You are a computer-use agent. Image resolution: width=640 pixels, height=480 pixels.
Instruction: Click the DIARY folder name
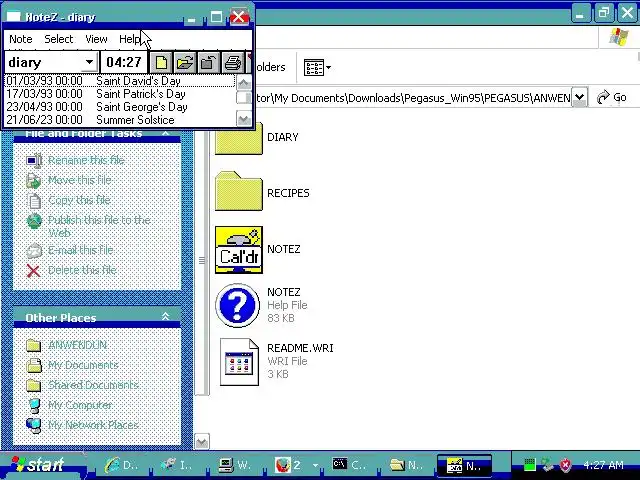coord(283,137)
